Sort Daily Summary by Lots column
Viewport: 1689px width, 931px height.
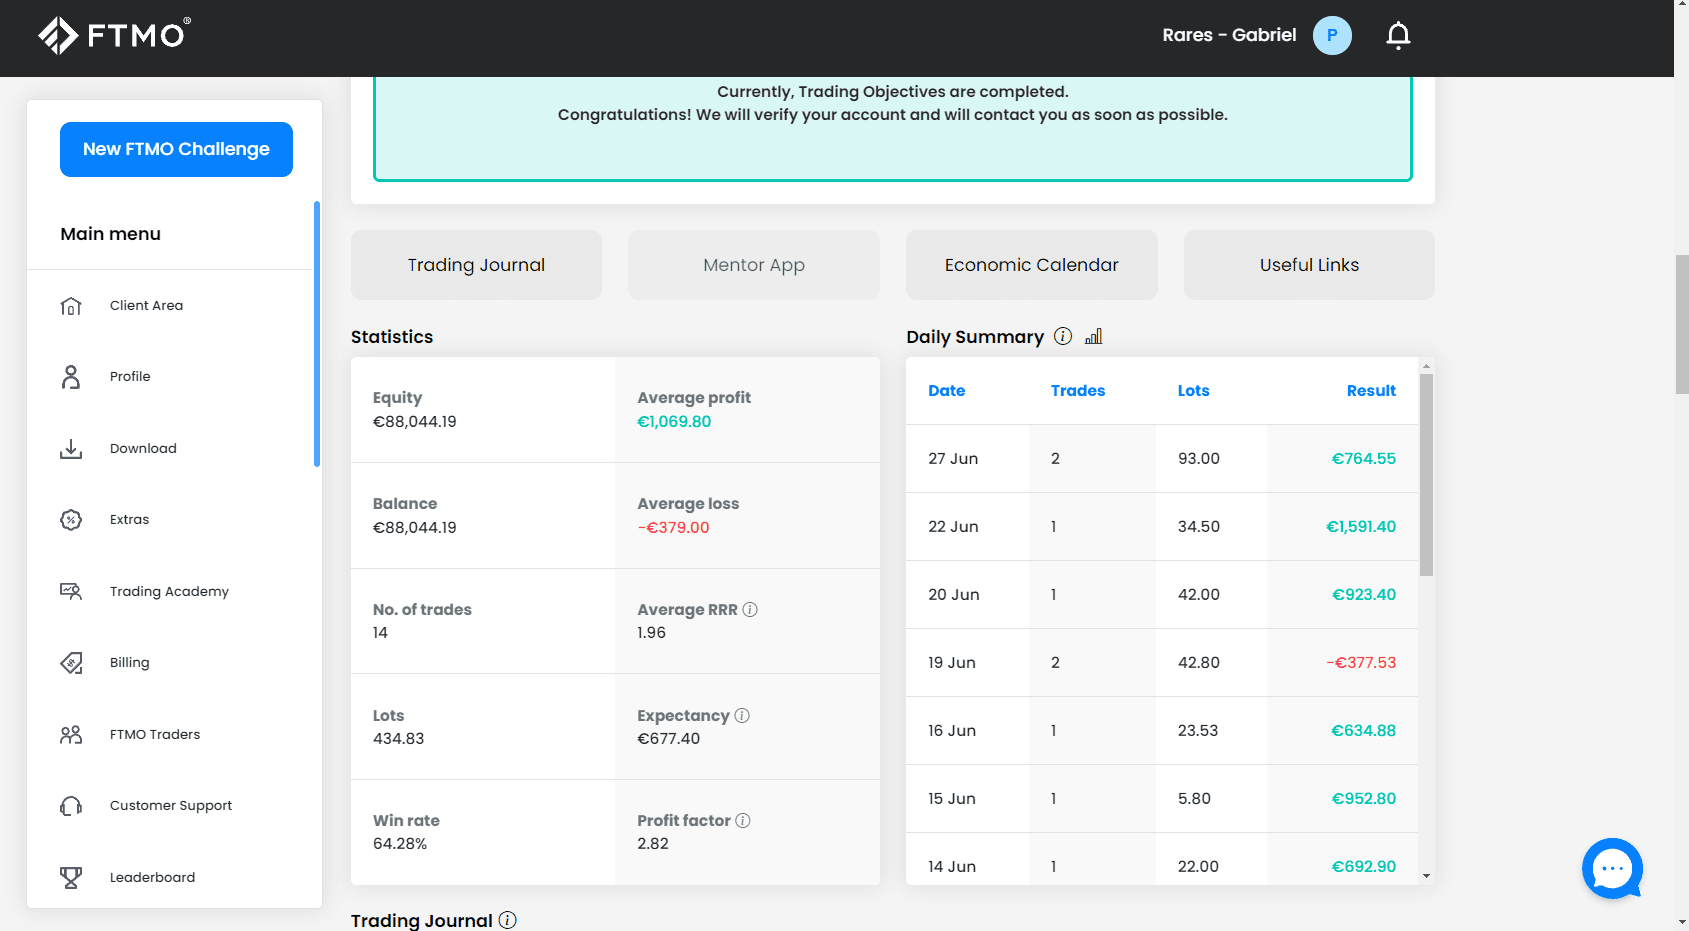[1193, 391]
